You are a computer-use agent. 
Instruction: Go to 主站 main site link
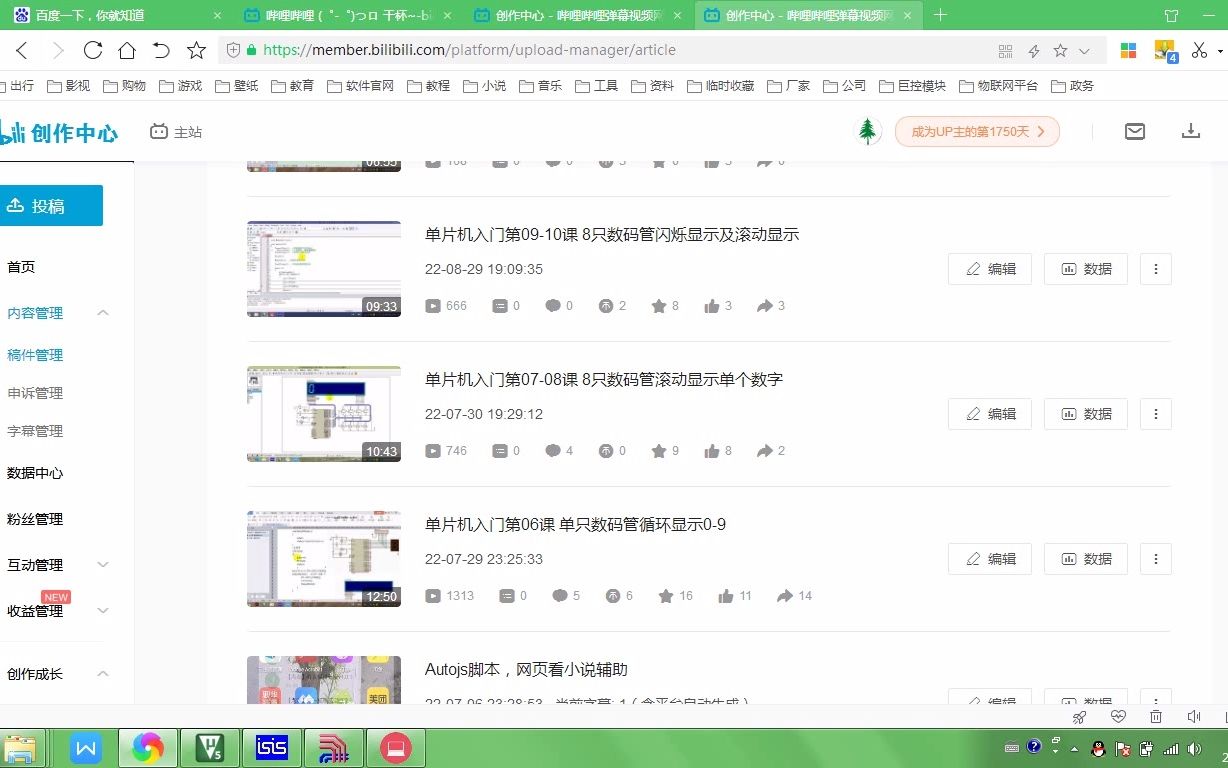click(176, 132)
